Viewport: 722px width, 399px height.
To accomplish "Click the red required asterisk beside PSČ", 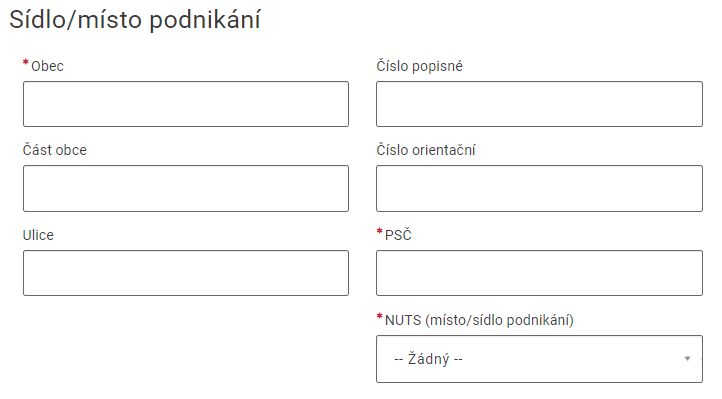I will 379,231.
